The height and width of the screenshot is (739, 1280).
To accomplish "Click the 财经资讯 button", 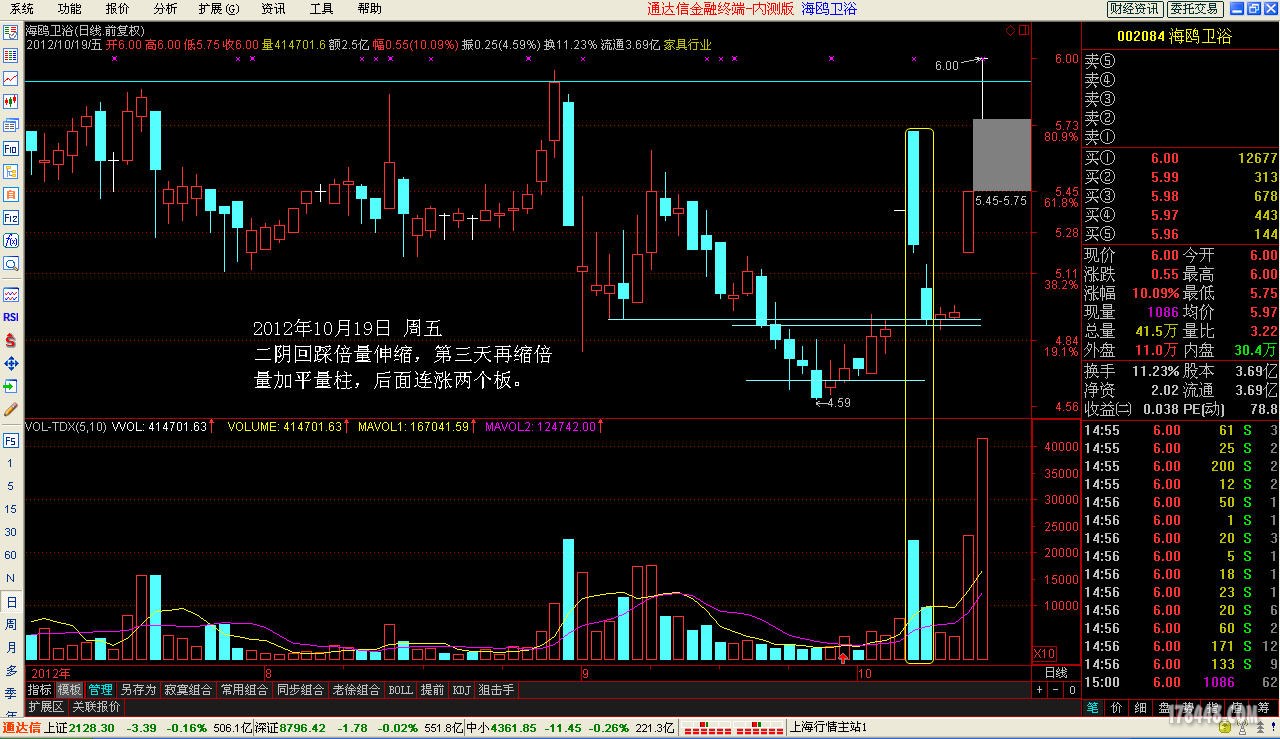I will tap(1135, 9).
